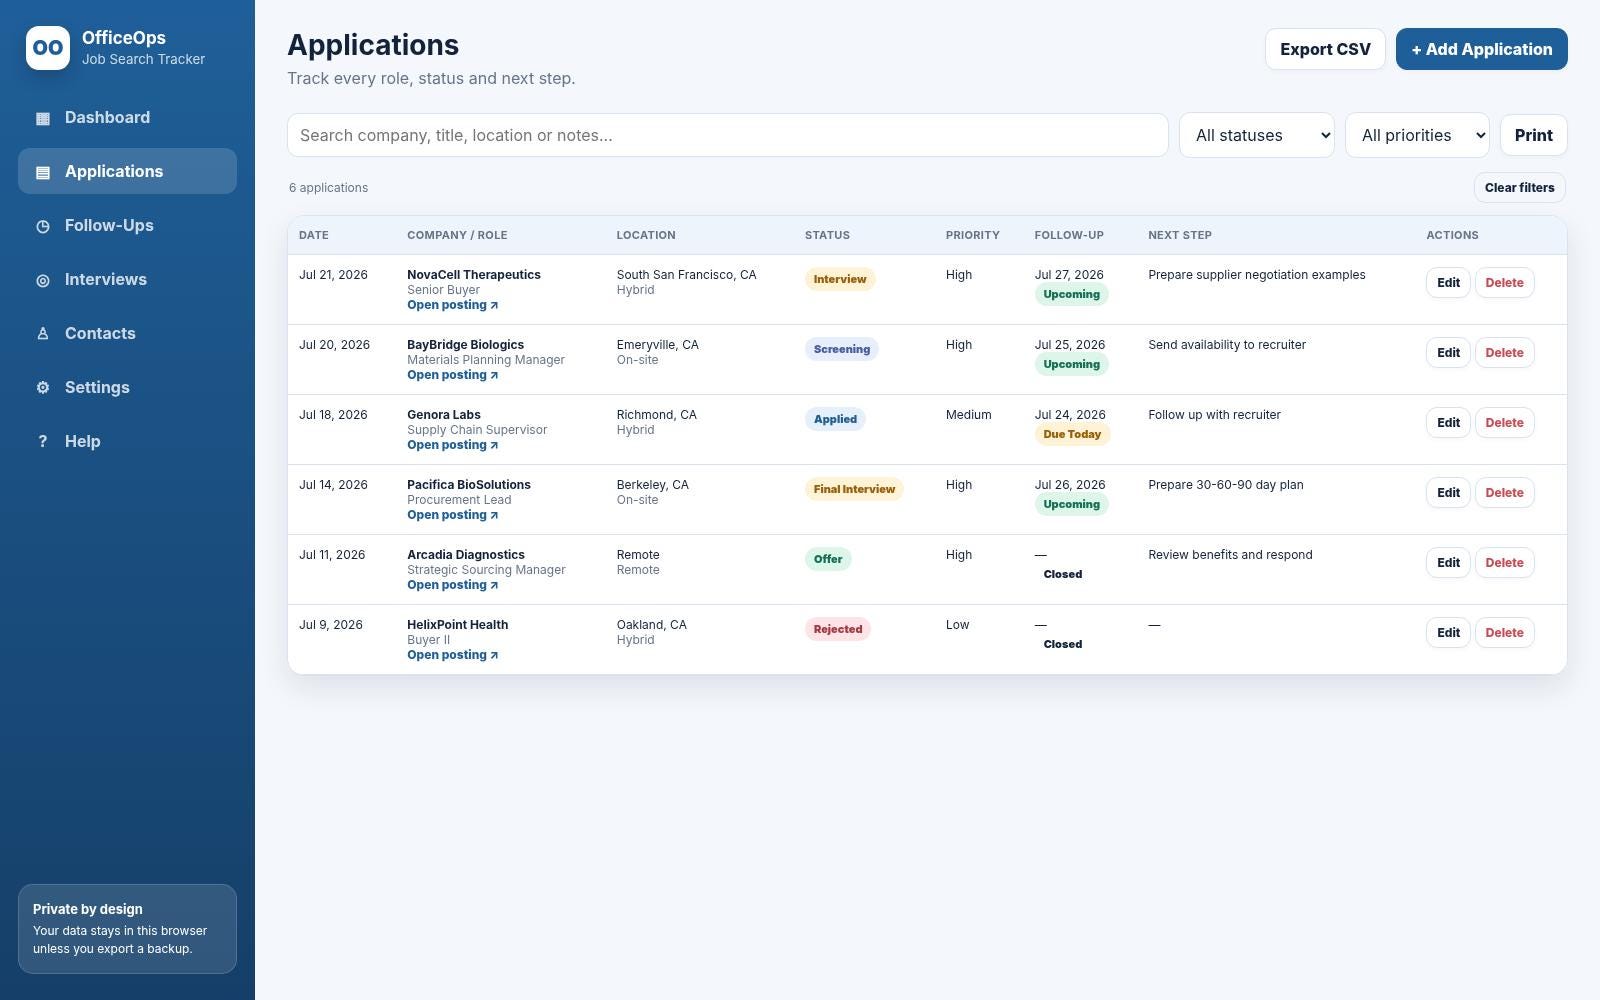Export applications as CSV
This screenshot has height=1000, width=1600.
coord(1325,49)
